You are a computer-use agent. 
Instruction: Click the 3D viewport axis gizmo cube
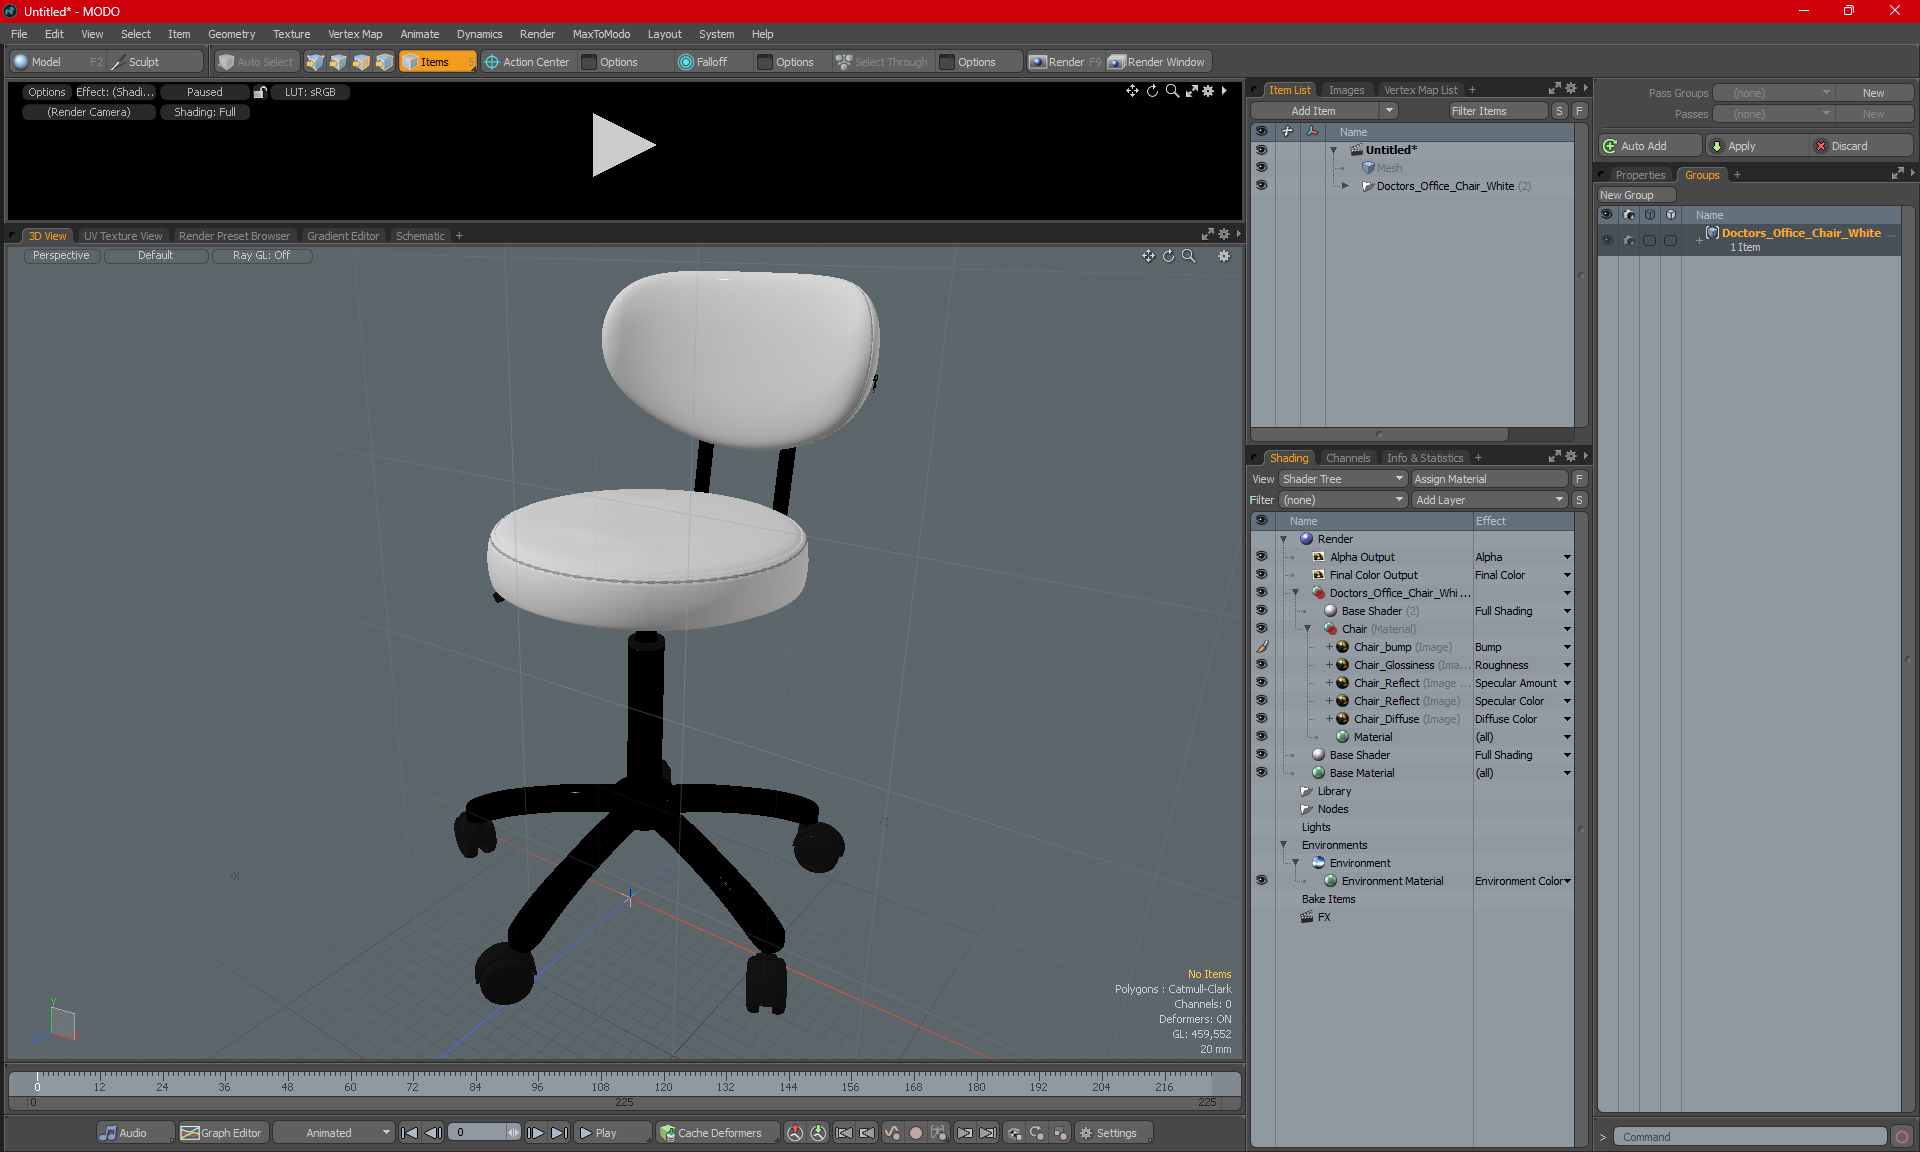(x=61, y=1022)
